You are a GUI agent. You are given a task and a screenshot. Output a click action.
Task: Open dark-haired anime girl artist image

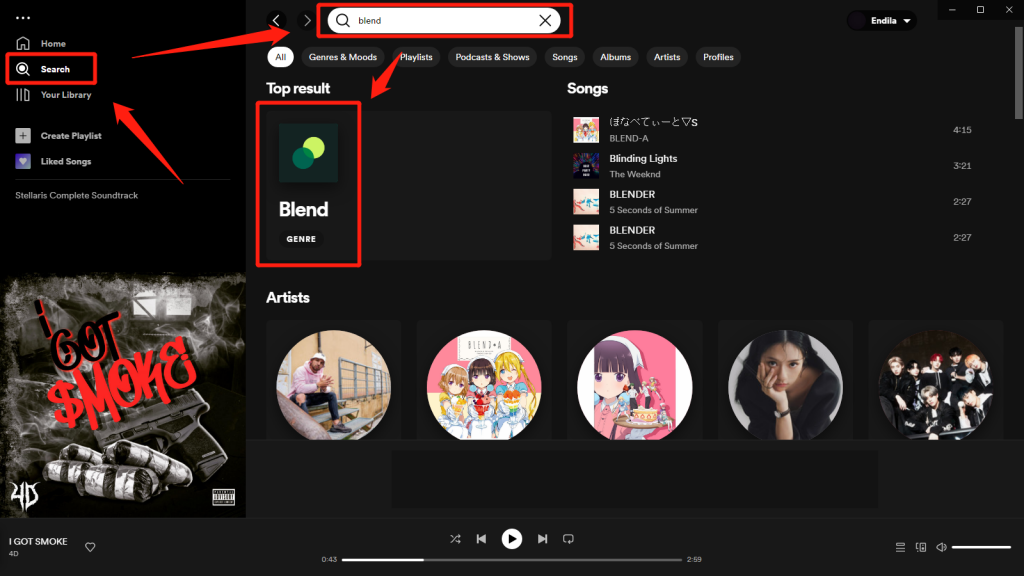click(635, 385)
